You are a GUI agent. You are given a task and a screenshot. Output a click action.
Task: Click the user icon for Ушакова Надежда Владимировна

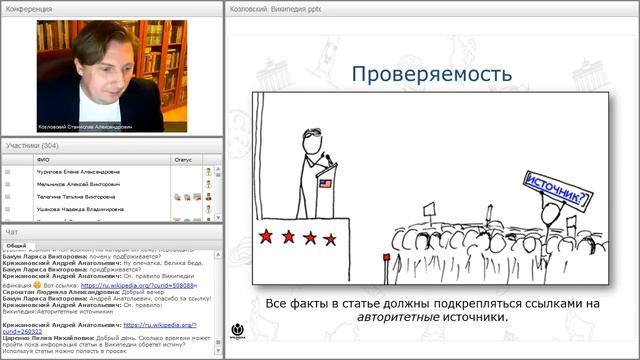[208, 209]
